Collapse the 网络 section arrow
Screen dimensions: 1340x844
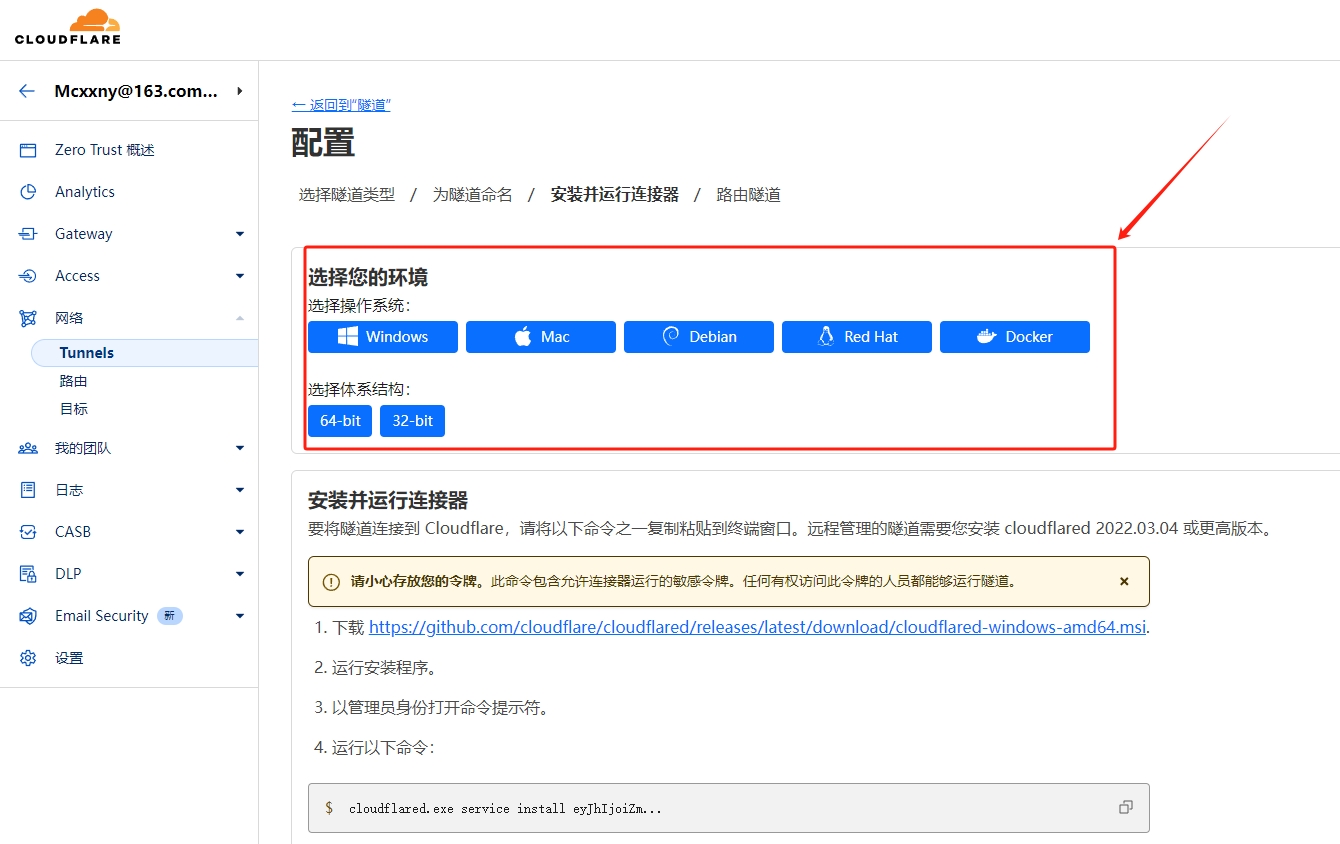[240, 318]
